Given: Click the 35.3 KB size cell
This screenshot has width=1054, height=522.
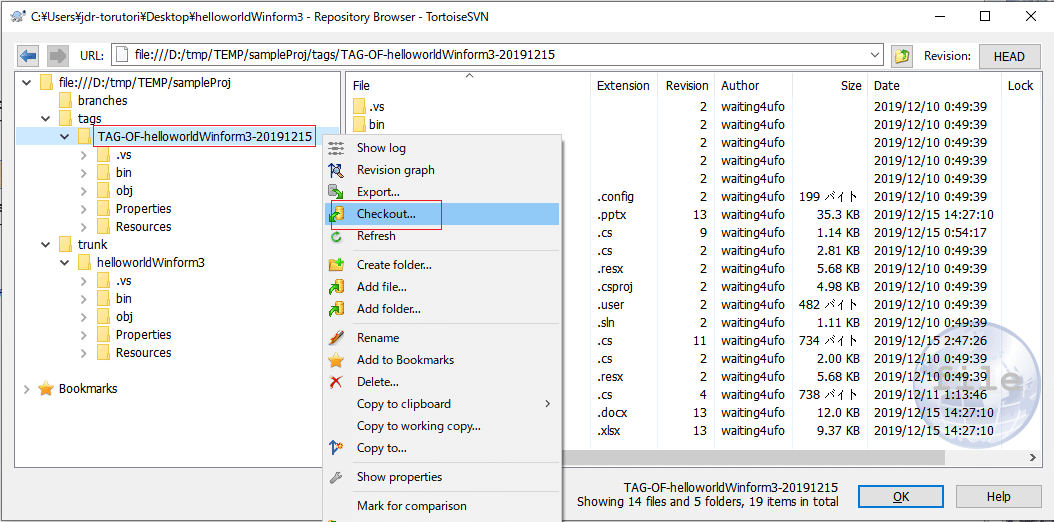Looking at the screenshot, I should (840, 215).
